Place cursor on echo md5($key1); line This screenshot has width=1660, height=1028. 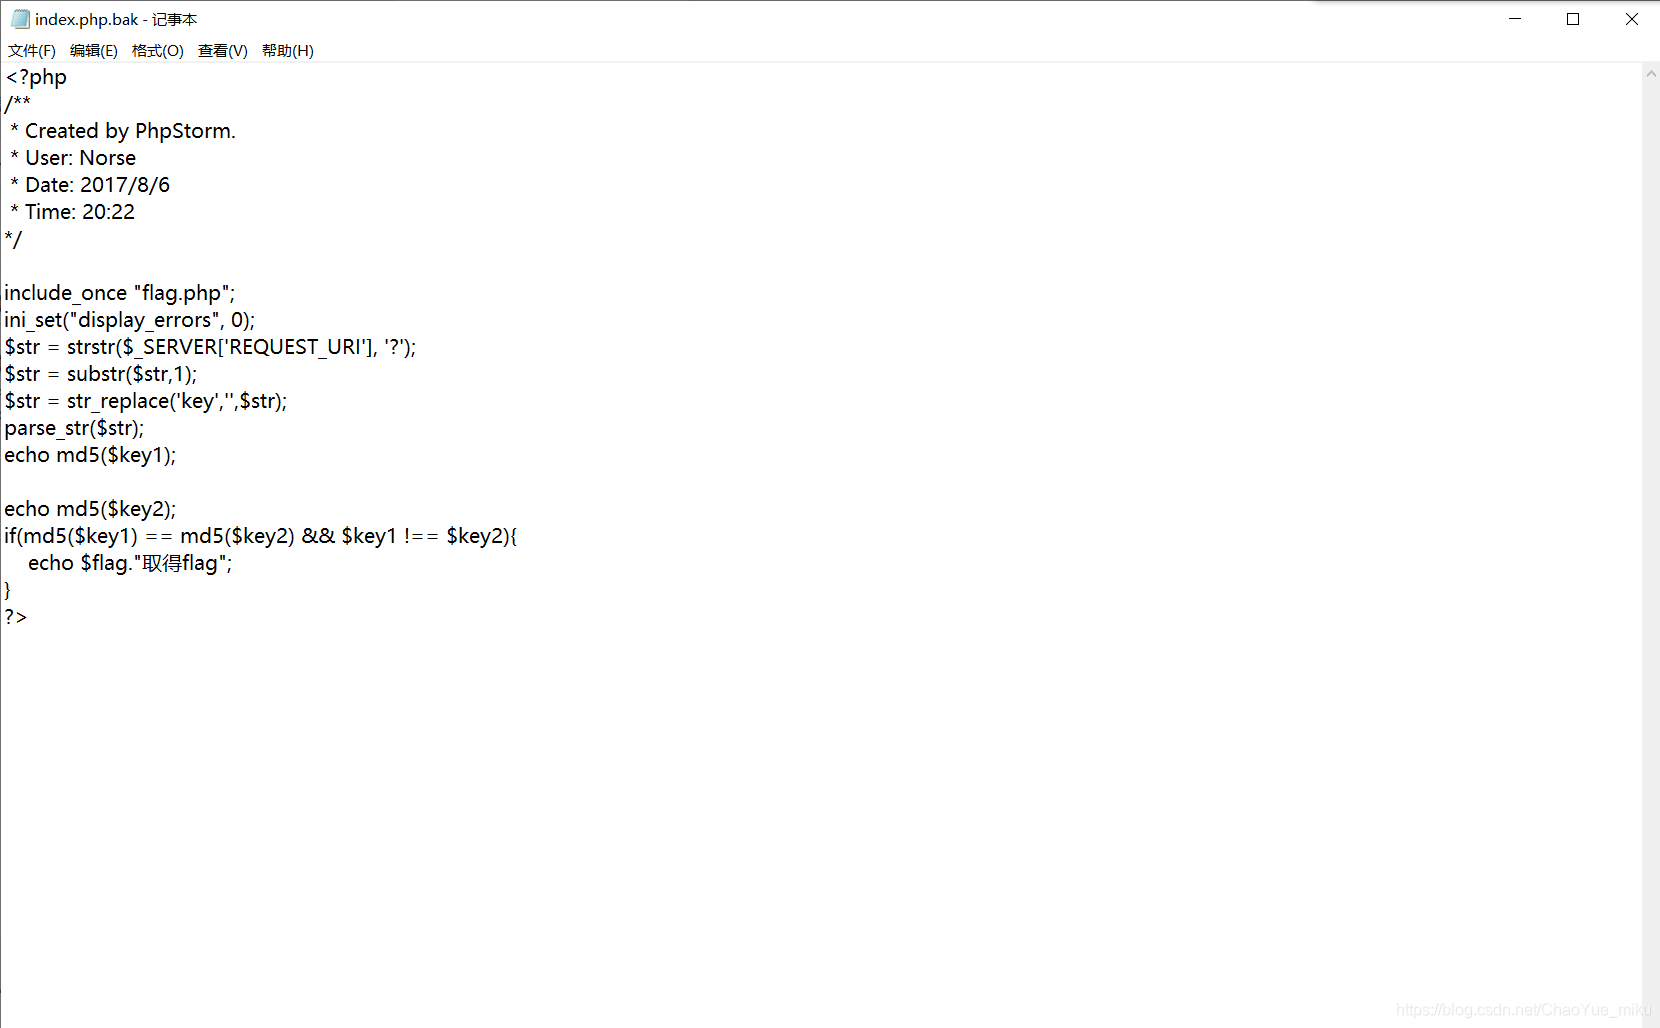90,455
